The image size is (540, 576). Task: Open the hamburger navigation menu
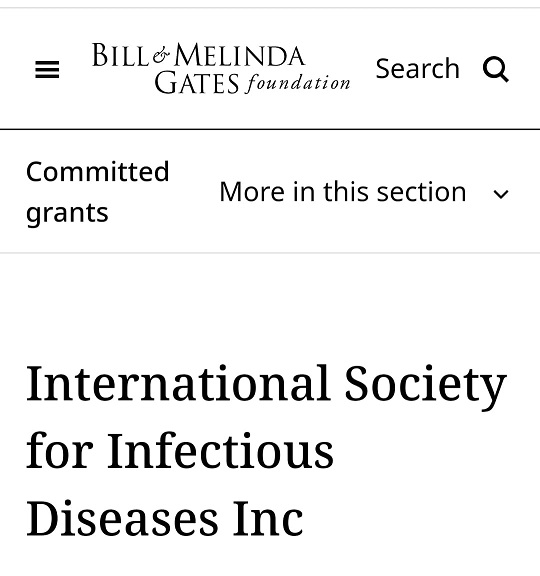(47, 69)
